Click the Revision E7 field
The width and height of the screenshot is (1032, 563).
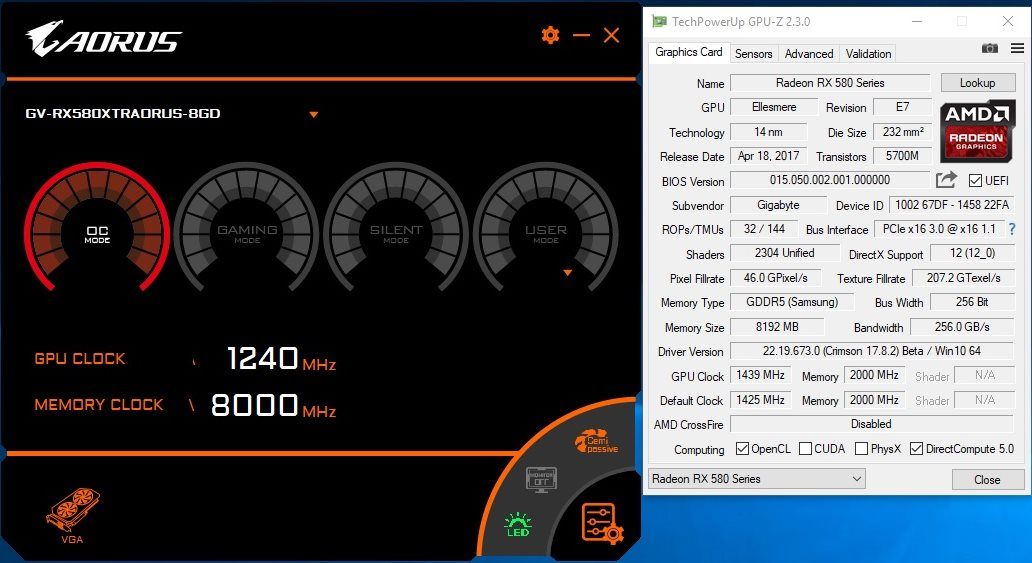pos(903,107)
